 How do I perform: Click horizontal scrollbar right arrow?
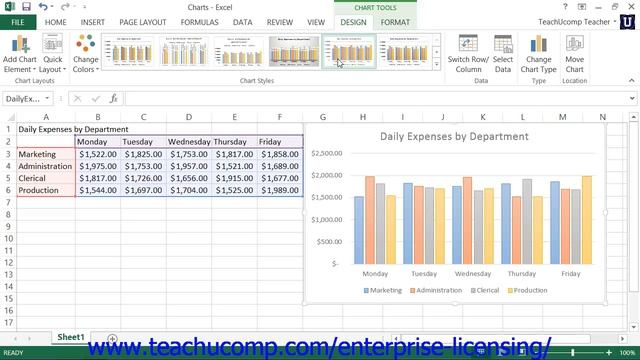pos(622,339)
